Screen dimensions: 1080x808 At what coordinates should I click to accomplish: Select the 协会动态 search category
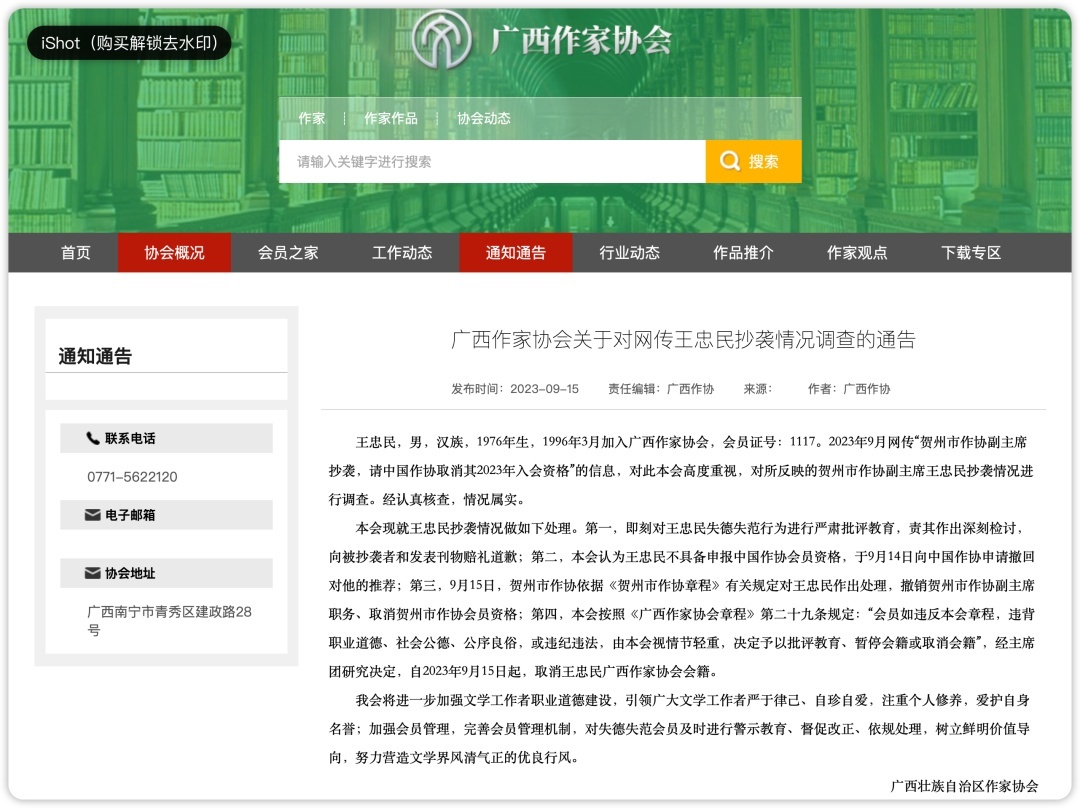pos(484,118)
